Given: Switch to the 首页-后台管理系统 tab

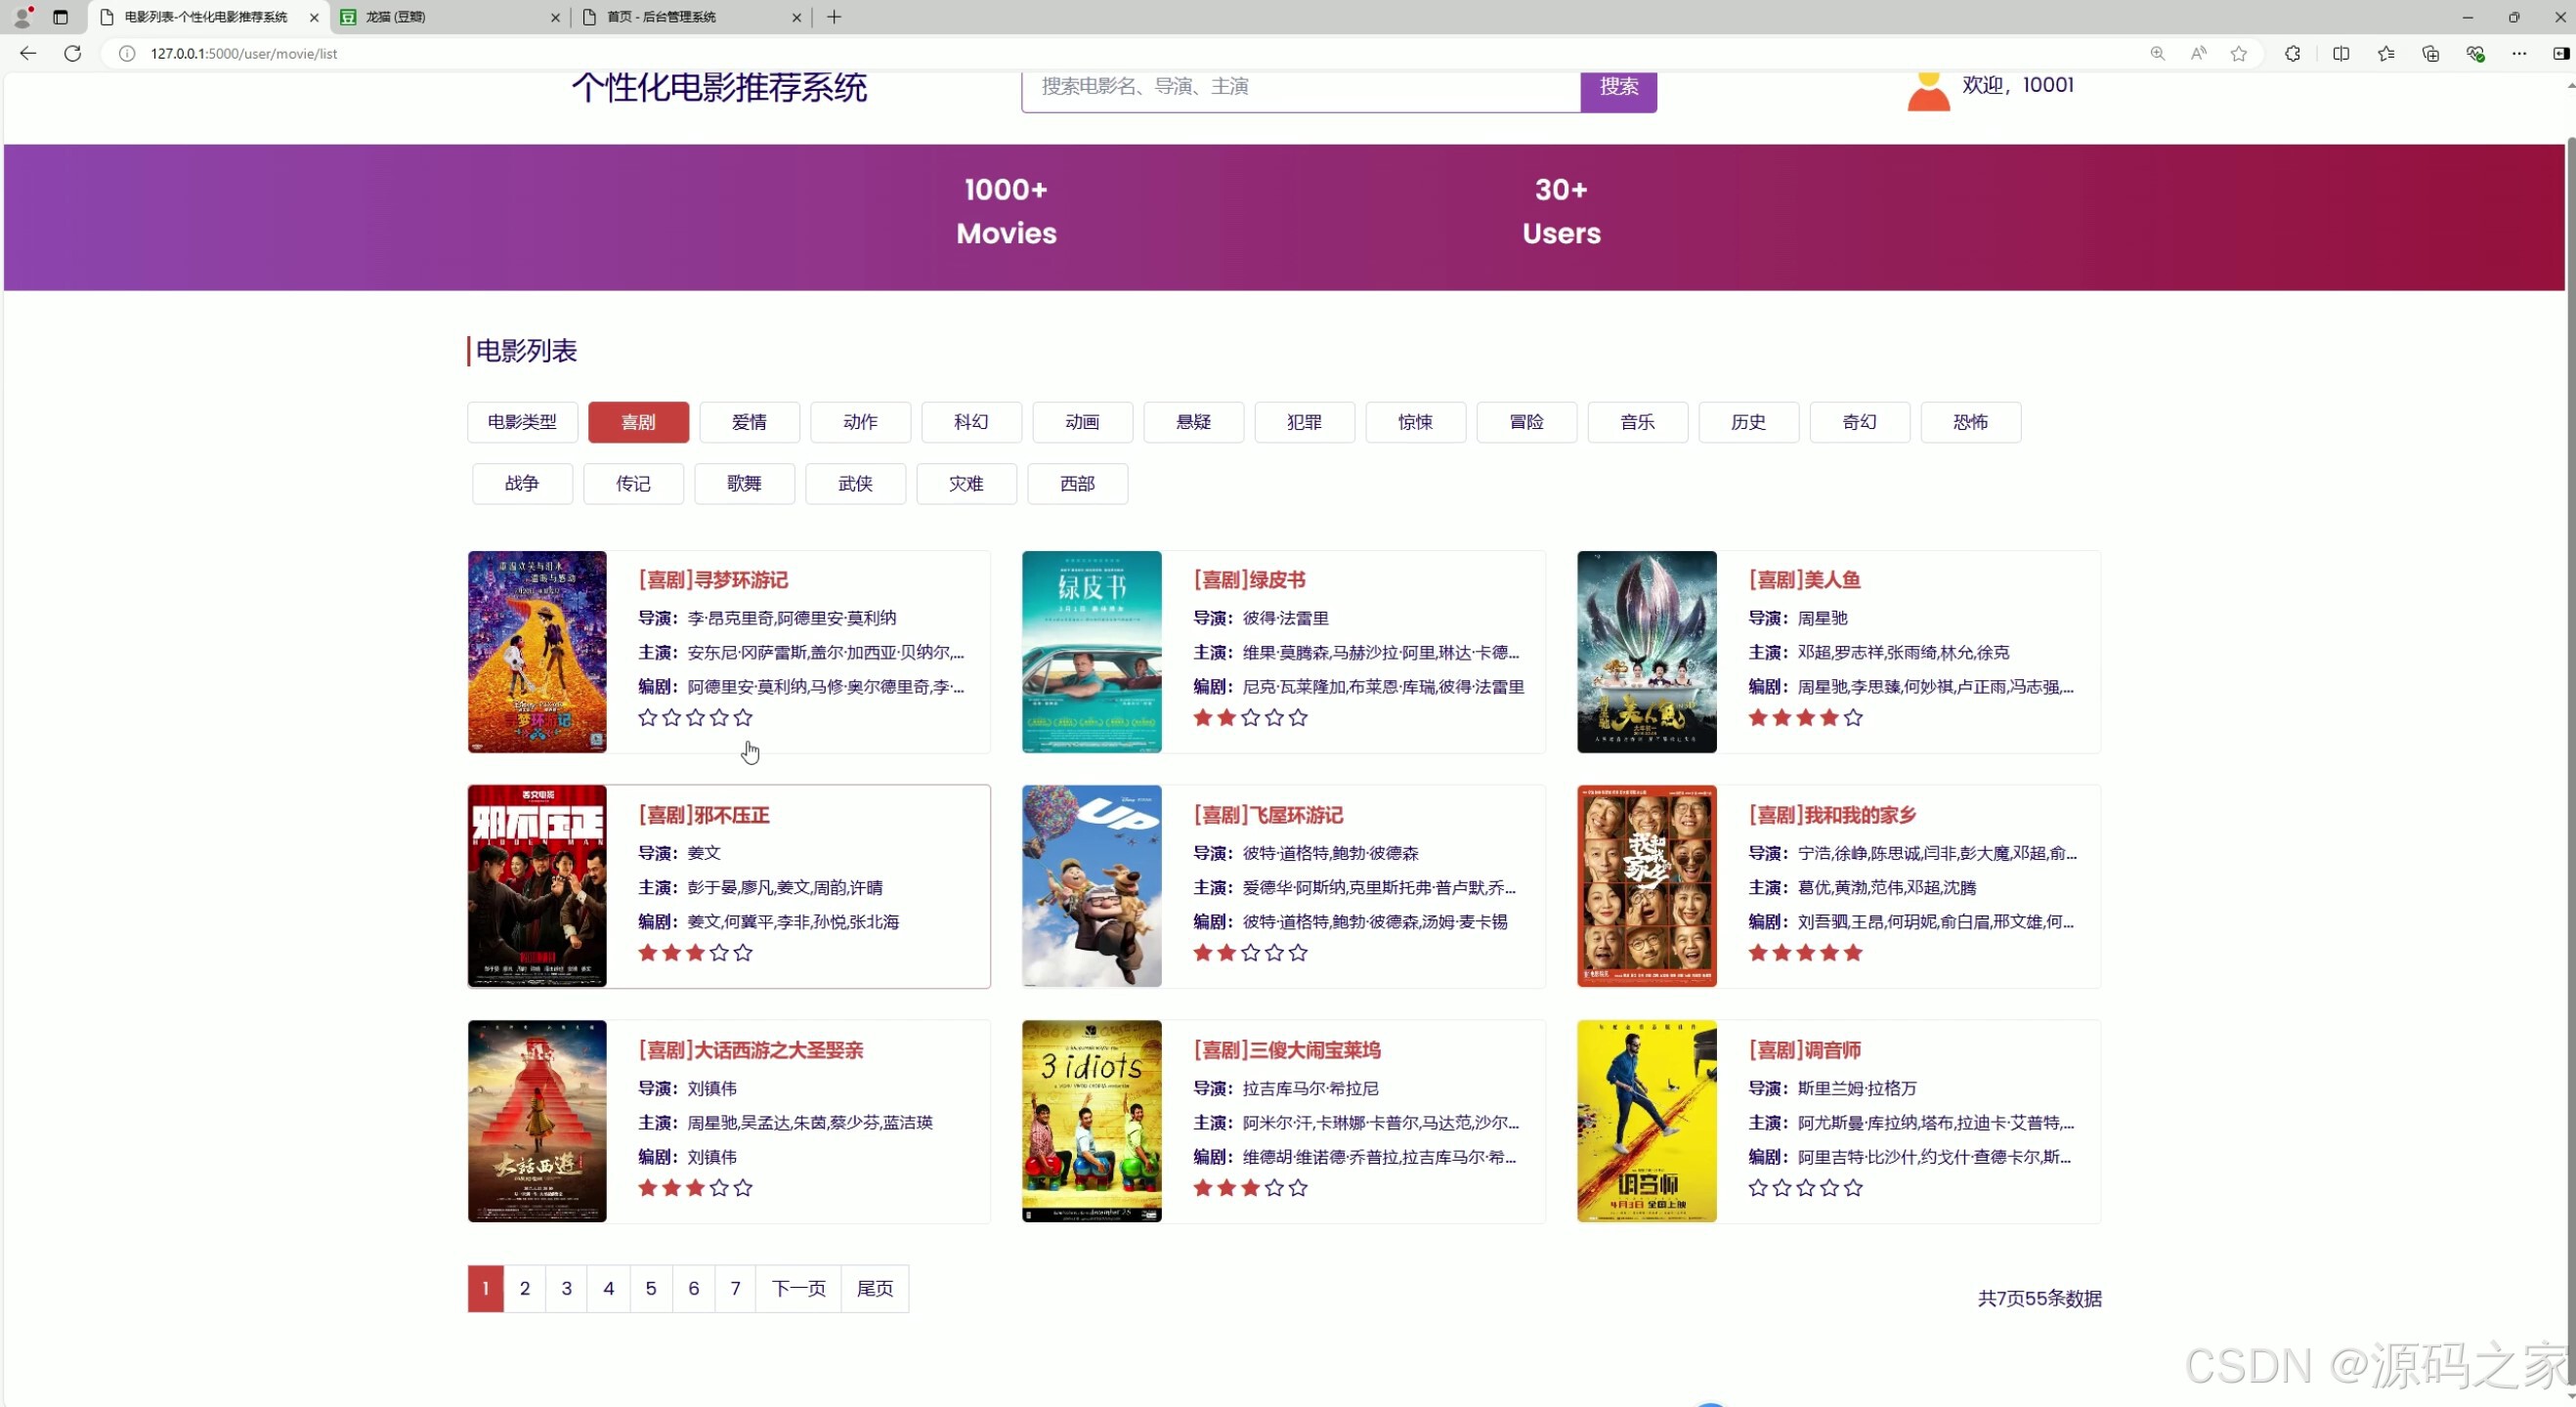Looking at the screenshot, I should [672, 17].
